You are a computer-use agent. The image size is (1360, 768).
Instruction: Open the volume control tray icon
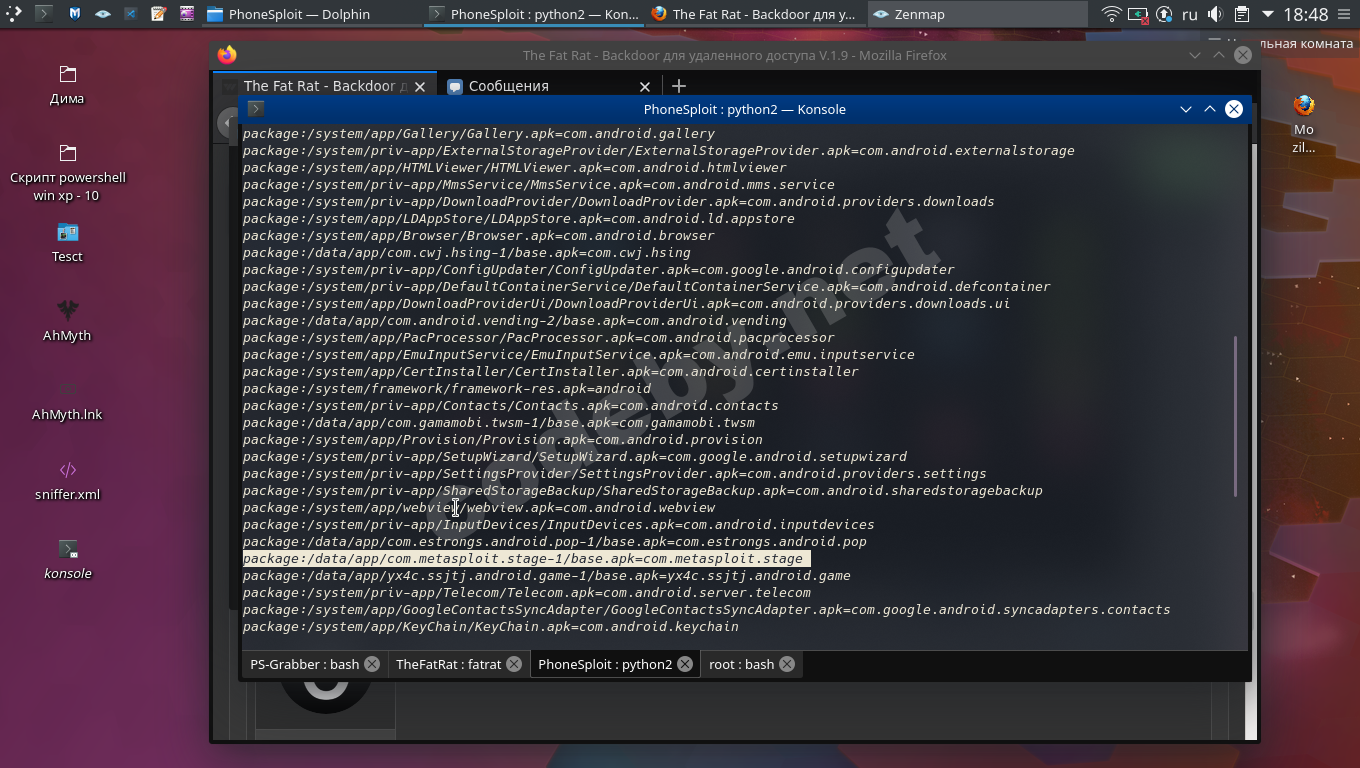(1215, 14)
